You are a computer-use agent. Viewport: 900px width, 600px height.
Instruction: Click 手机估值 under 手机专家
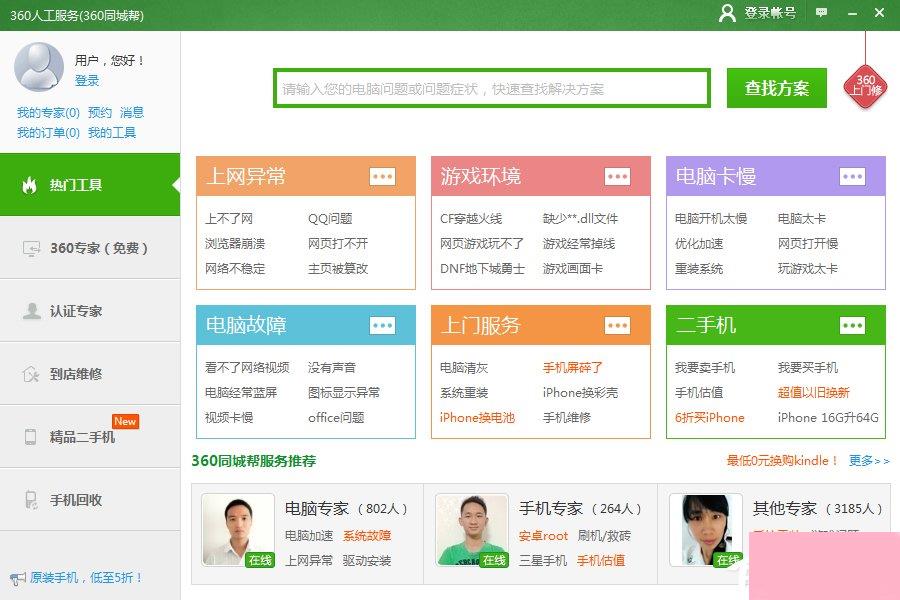pos(601,560)
